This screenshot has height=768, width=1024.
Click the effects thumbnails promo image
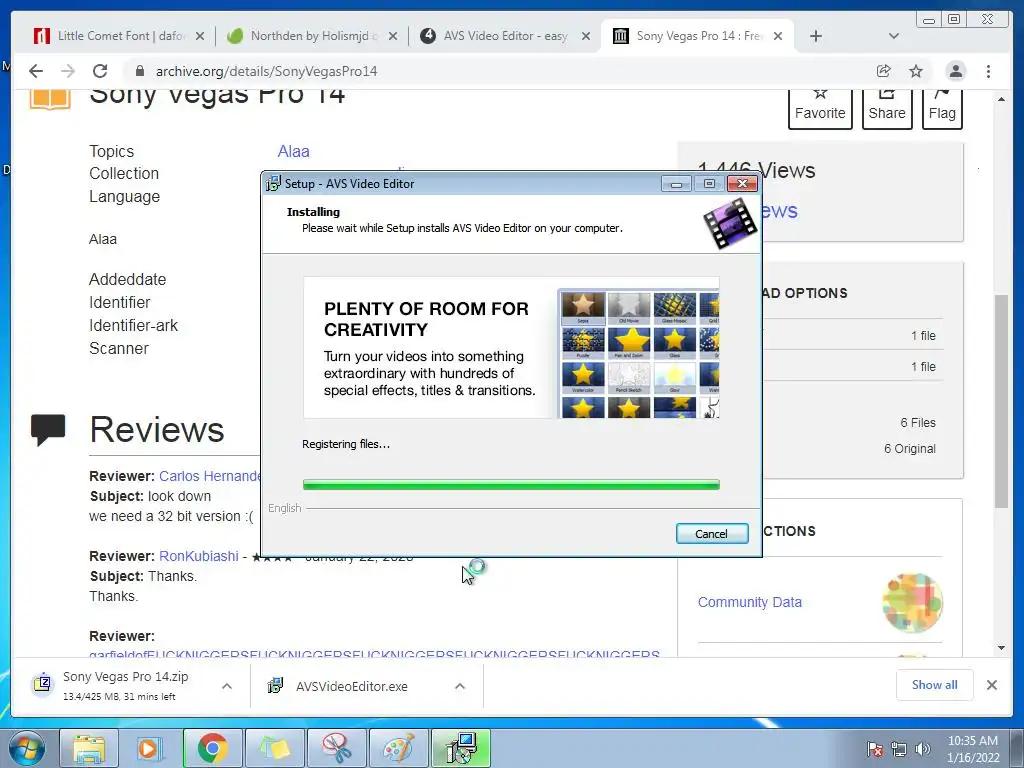(x=639, y=353)
